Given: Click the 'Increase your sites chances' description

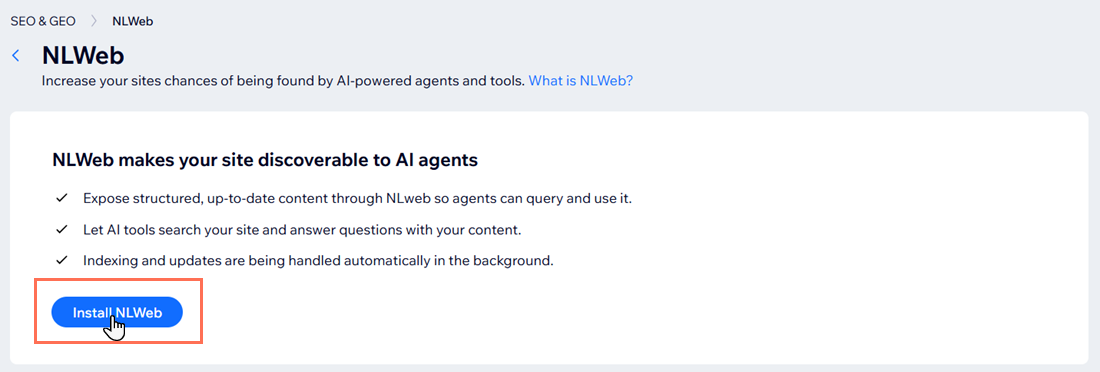Looking at the screenshot, I should pyautogui.click(x=283, y=81).
